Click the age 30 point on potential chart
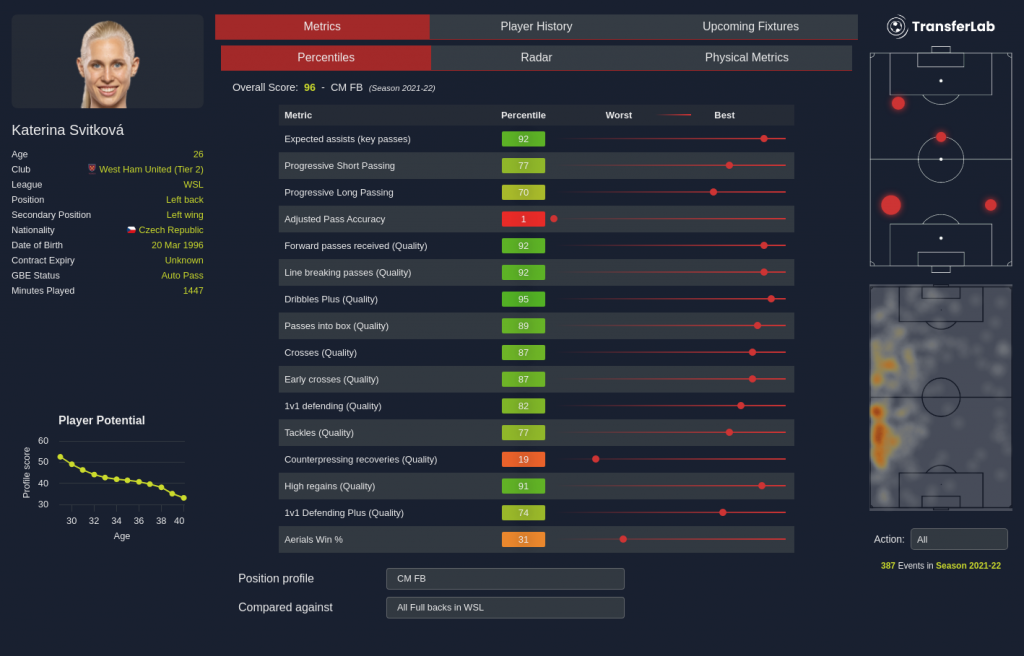 click(x=71, y=464)
